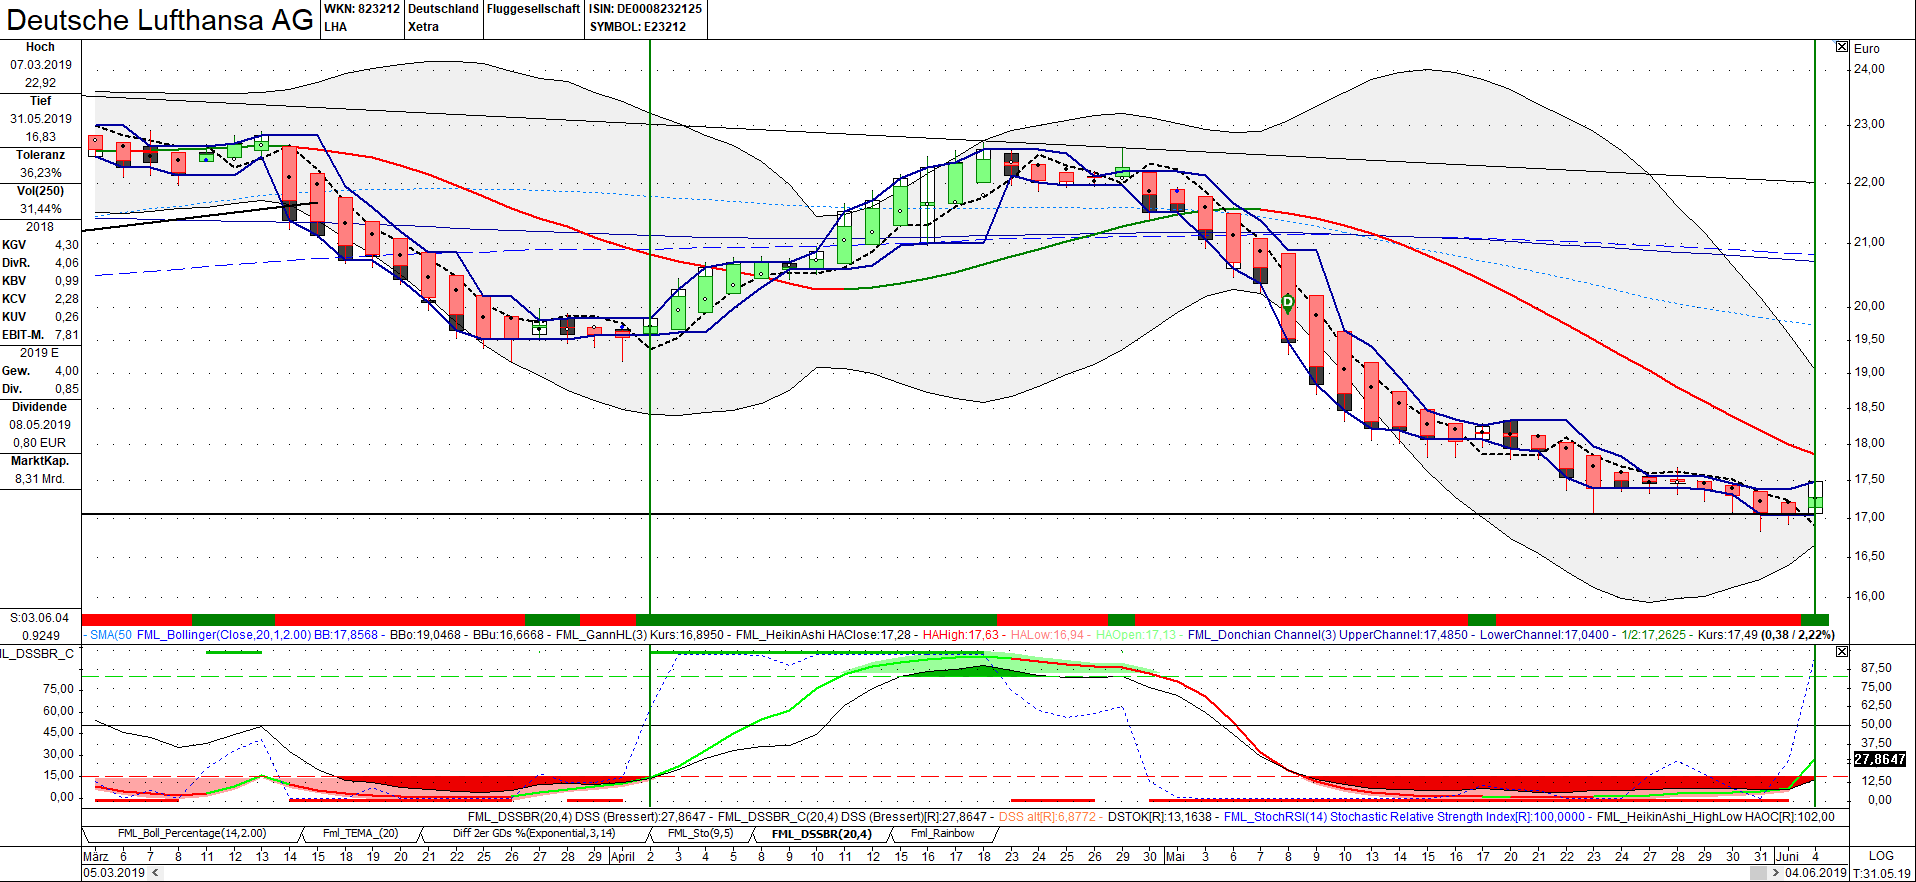Switch to the Fml_TEMA_(20) tab
The width and height of the screenshot is (1916, 882).
tap(360, 833)
